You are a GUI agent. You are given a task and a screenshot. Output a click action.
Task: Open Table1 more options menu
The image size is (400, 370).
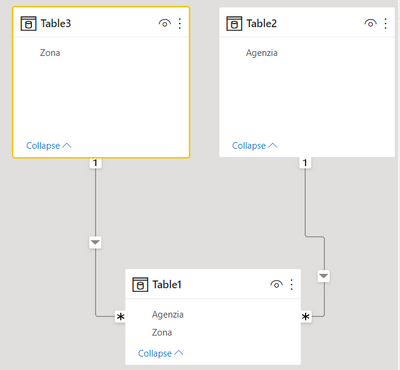[291, 284]
